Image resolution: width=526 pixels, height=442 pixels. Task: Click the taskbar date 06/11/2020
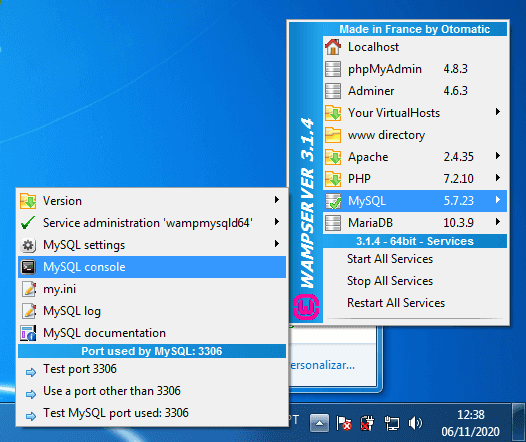pos(470,432)
